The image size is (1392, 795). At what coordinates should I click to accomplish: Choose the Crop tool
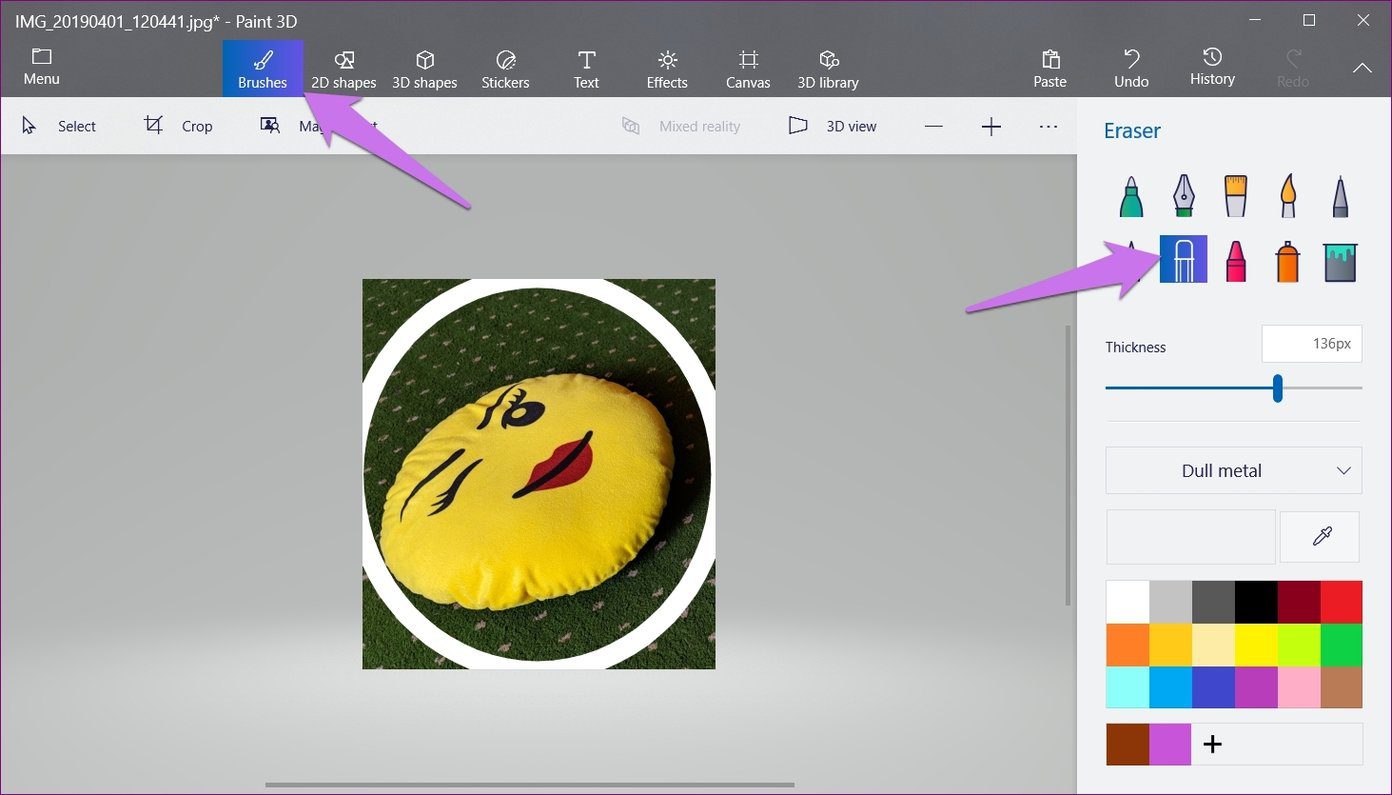click(x=179, y=126)
